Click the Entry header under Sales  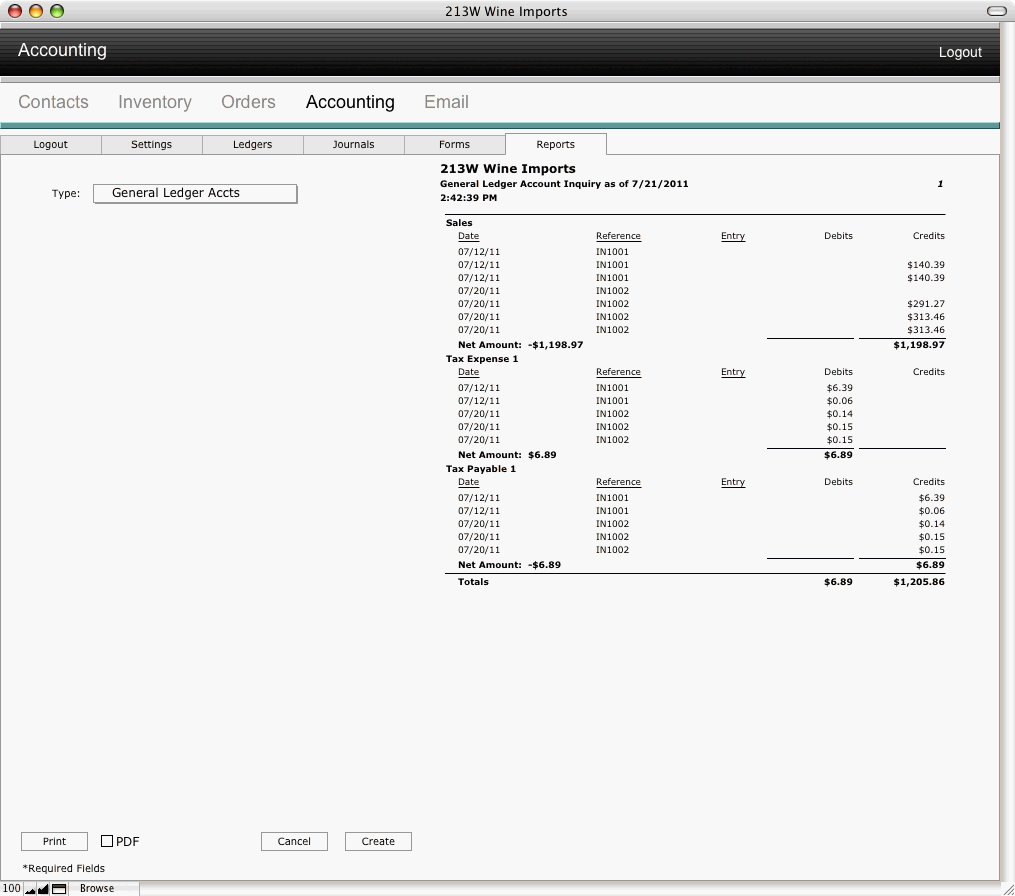(733, 236)
